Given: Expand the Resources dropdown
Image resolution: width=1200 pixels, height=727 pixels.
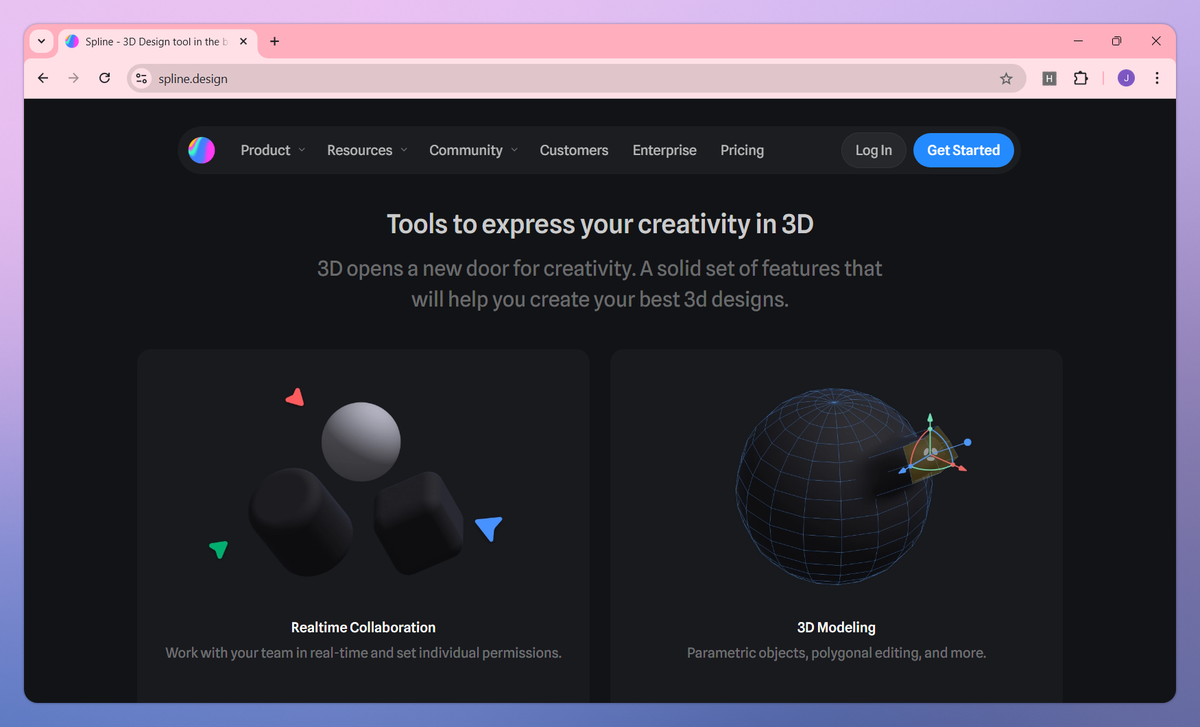Looking at the screenshot, I should click(360, 150).
